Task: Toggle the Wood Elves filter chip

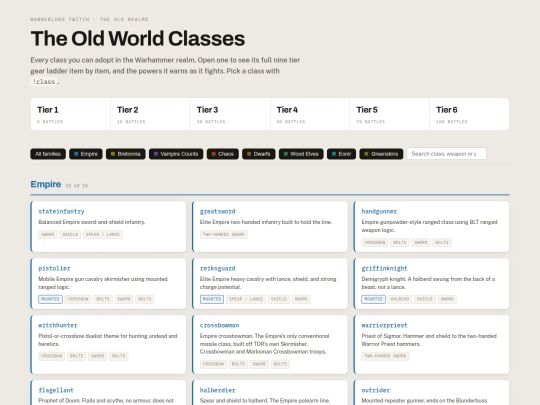Action: [301, 154]
